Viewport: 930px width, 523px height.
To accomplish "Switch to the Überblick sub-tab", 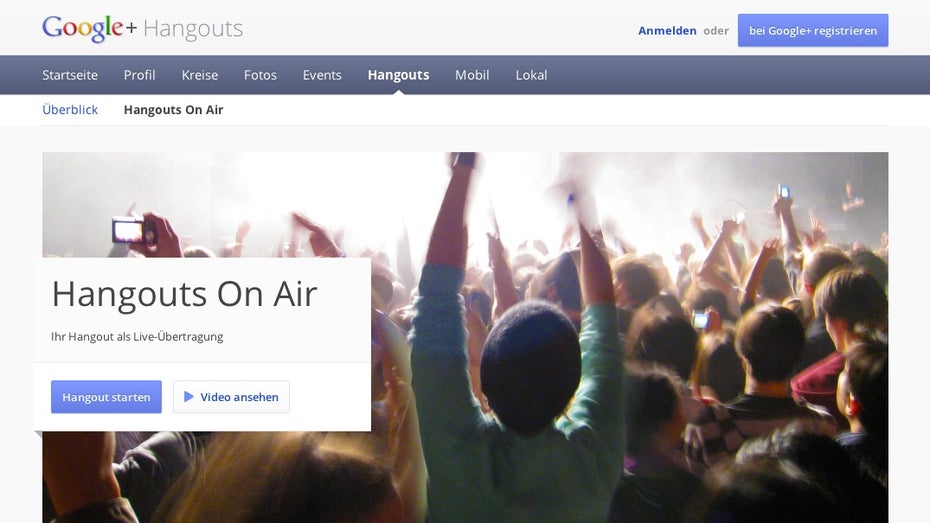I will point(70,110).
